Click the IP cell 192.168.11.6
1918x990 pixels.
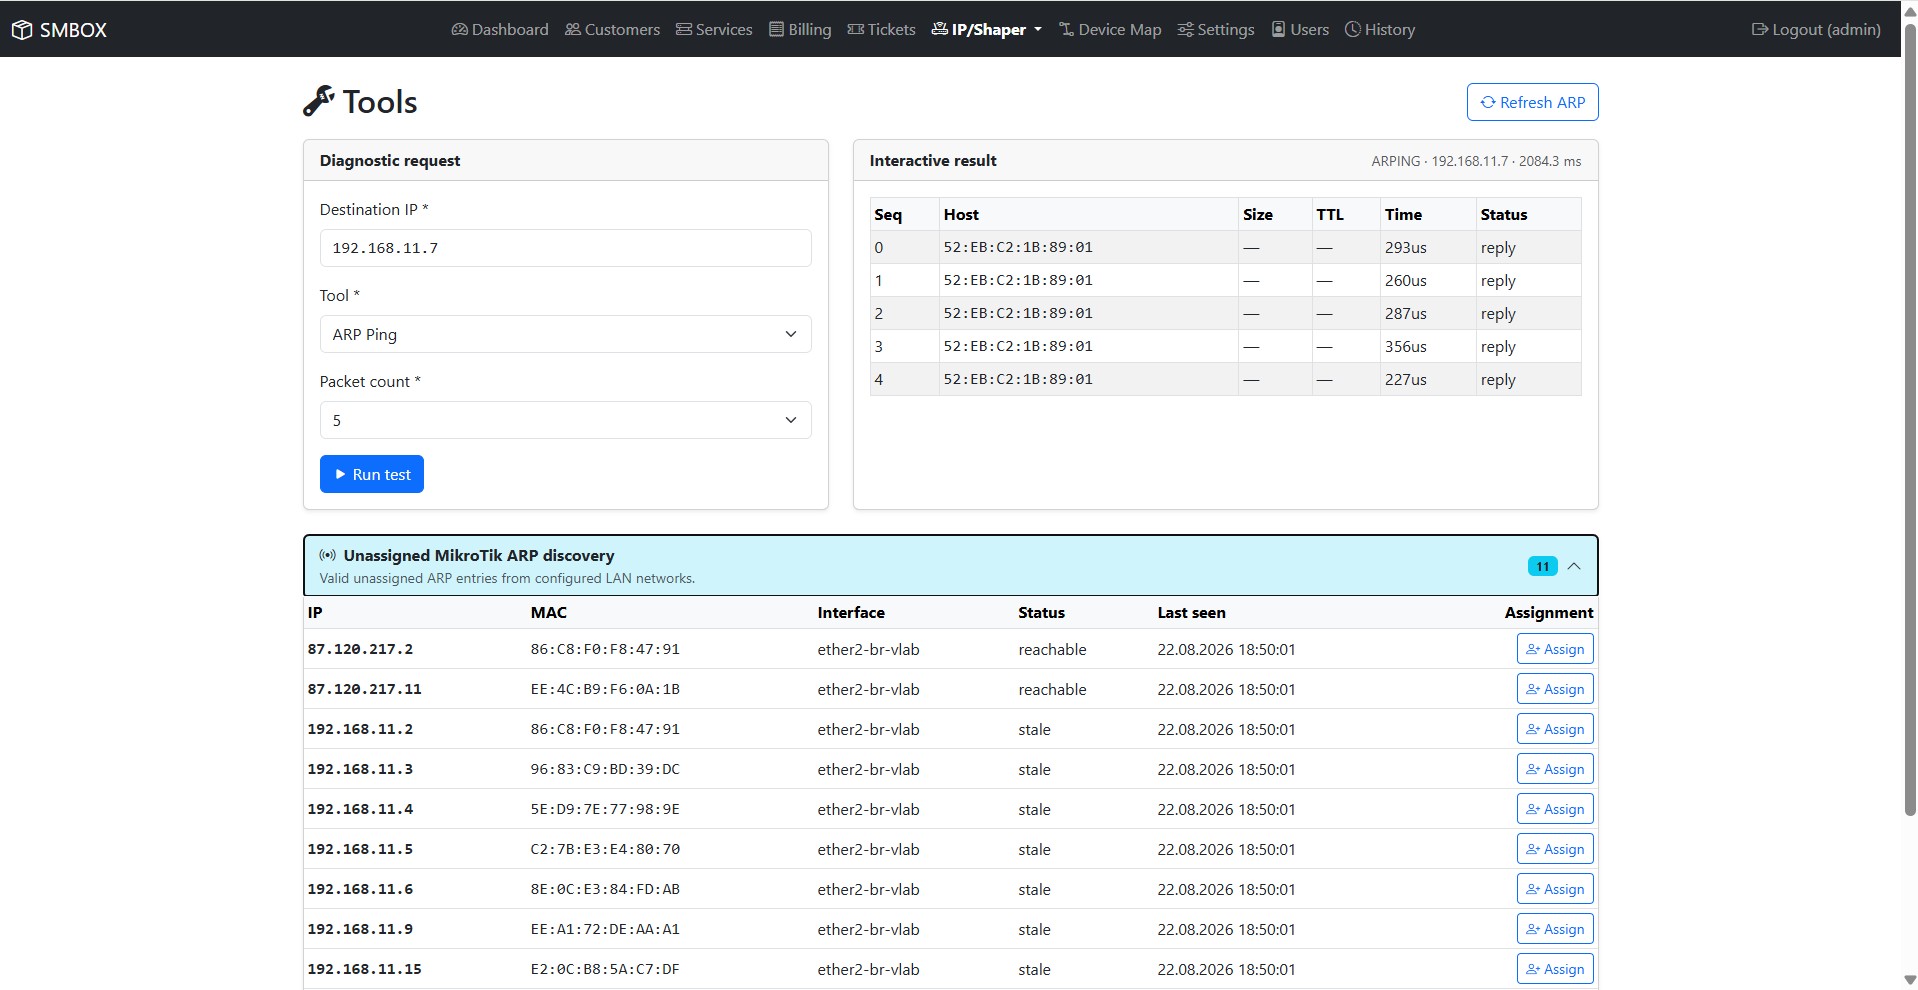coord(360,889)
